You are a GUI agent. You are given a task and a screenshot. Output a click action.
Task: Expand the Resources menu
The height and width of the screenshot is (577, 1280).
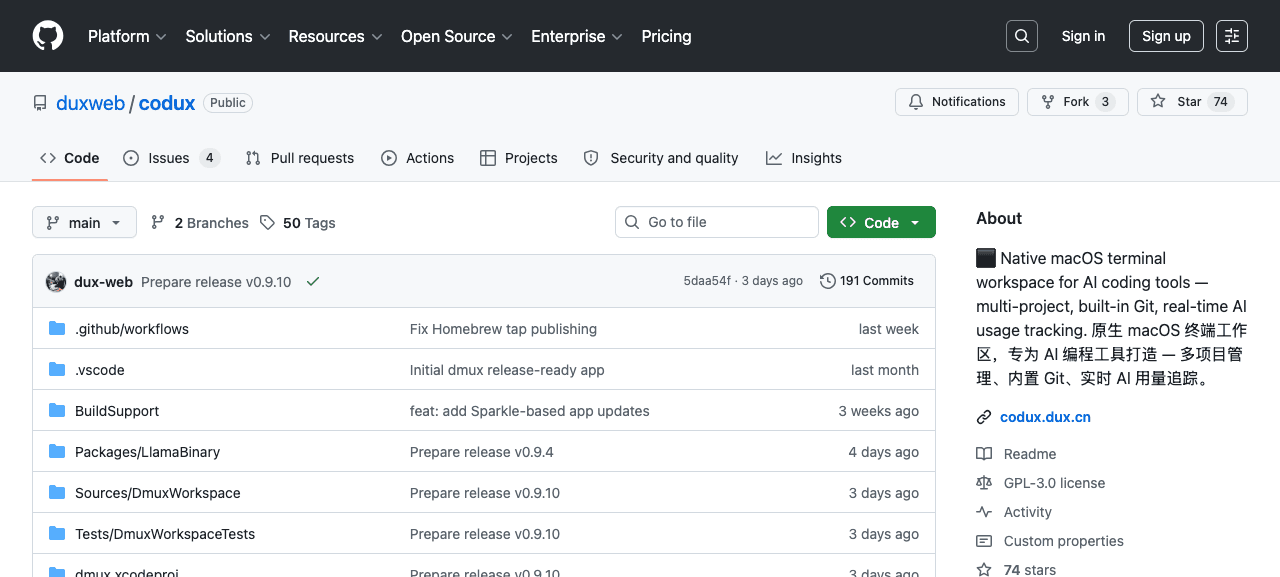(335, 36)
